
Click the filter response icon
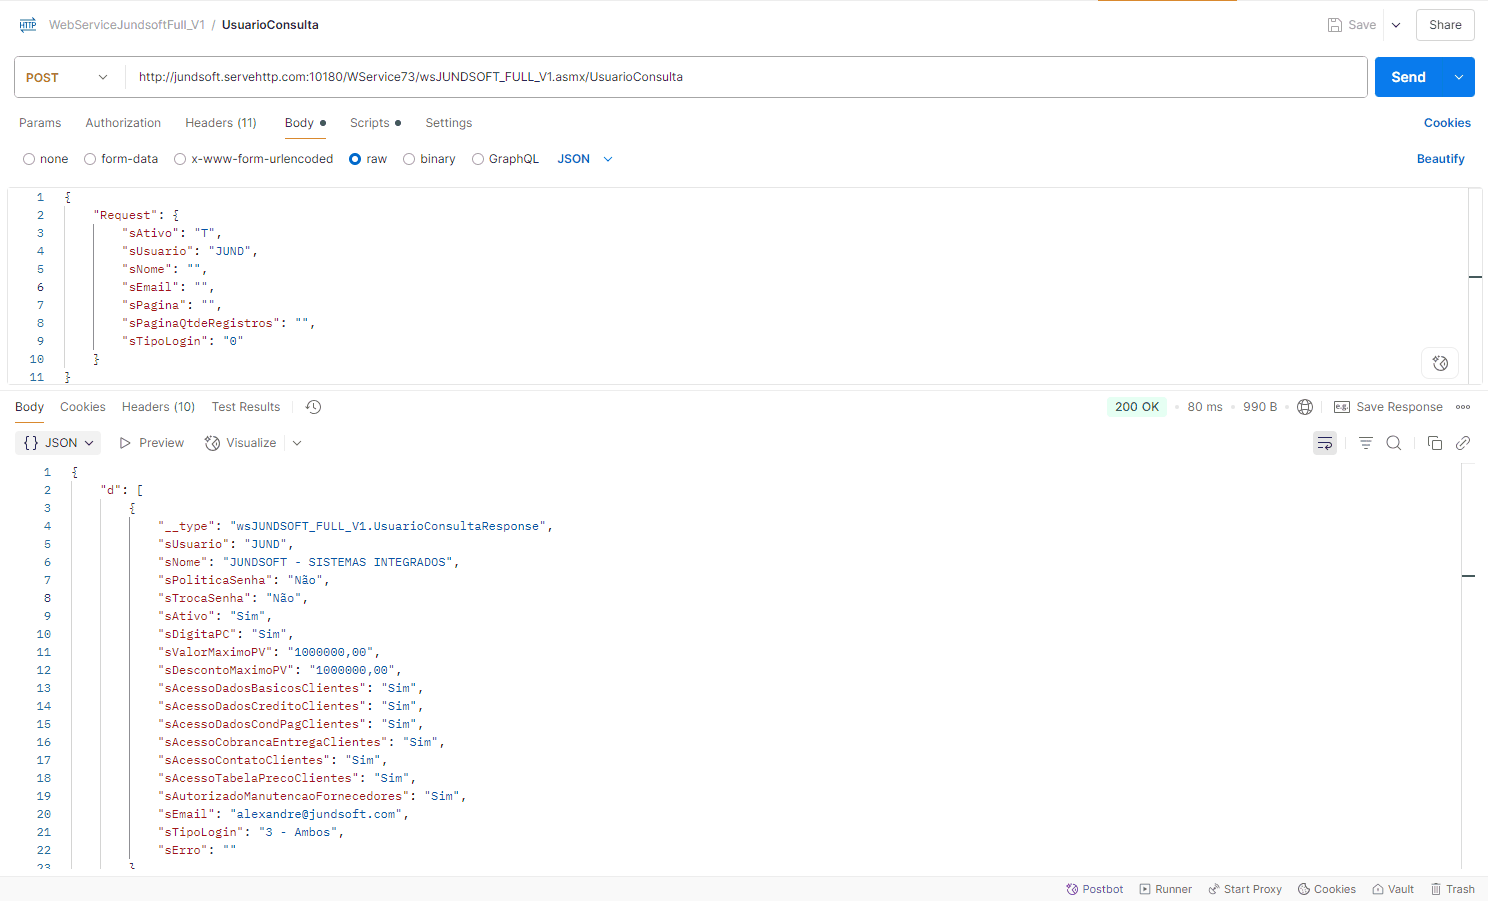click(x=1365, y=443)
